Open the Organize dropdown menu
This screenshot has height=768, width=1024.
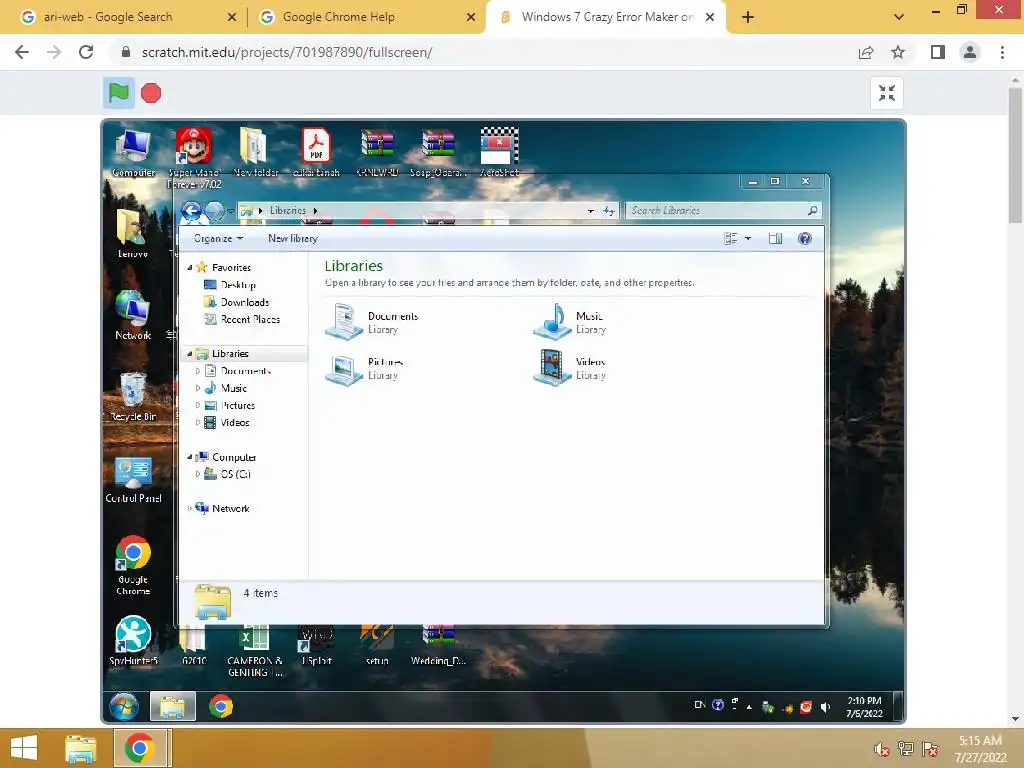click(x=218, y=238)
